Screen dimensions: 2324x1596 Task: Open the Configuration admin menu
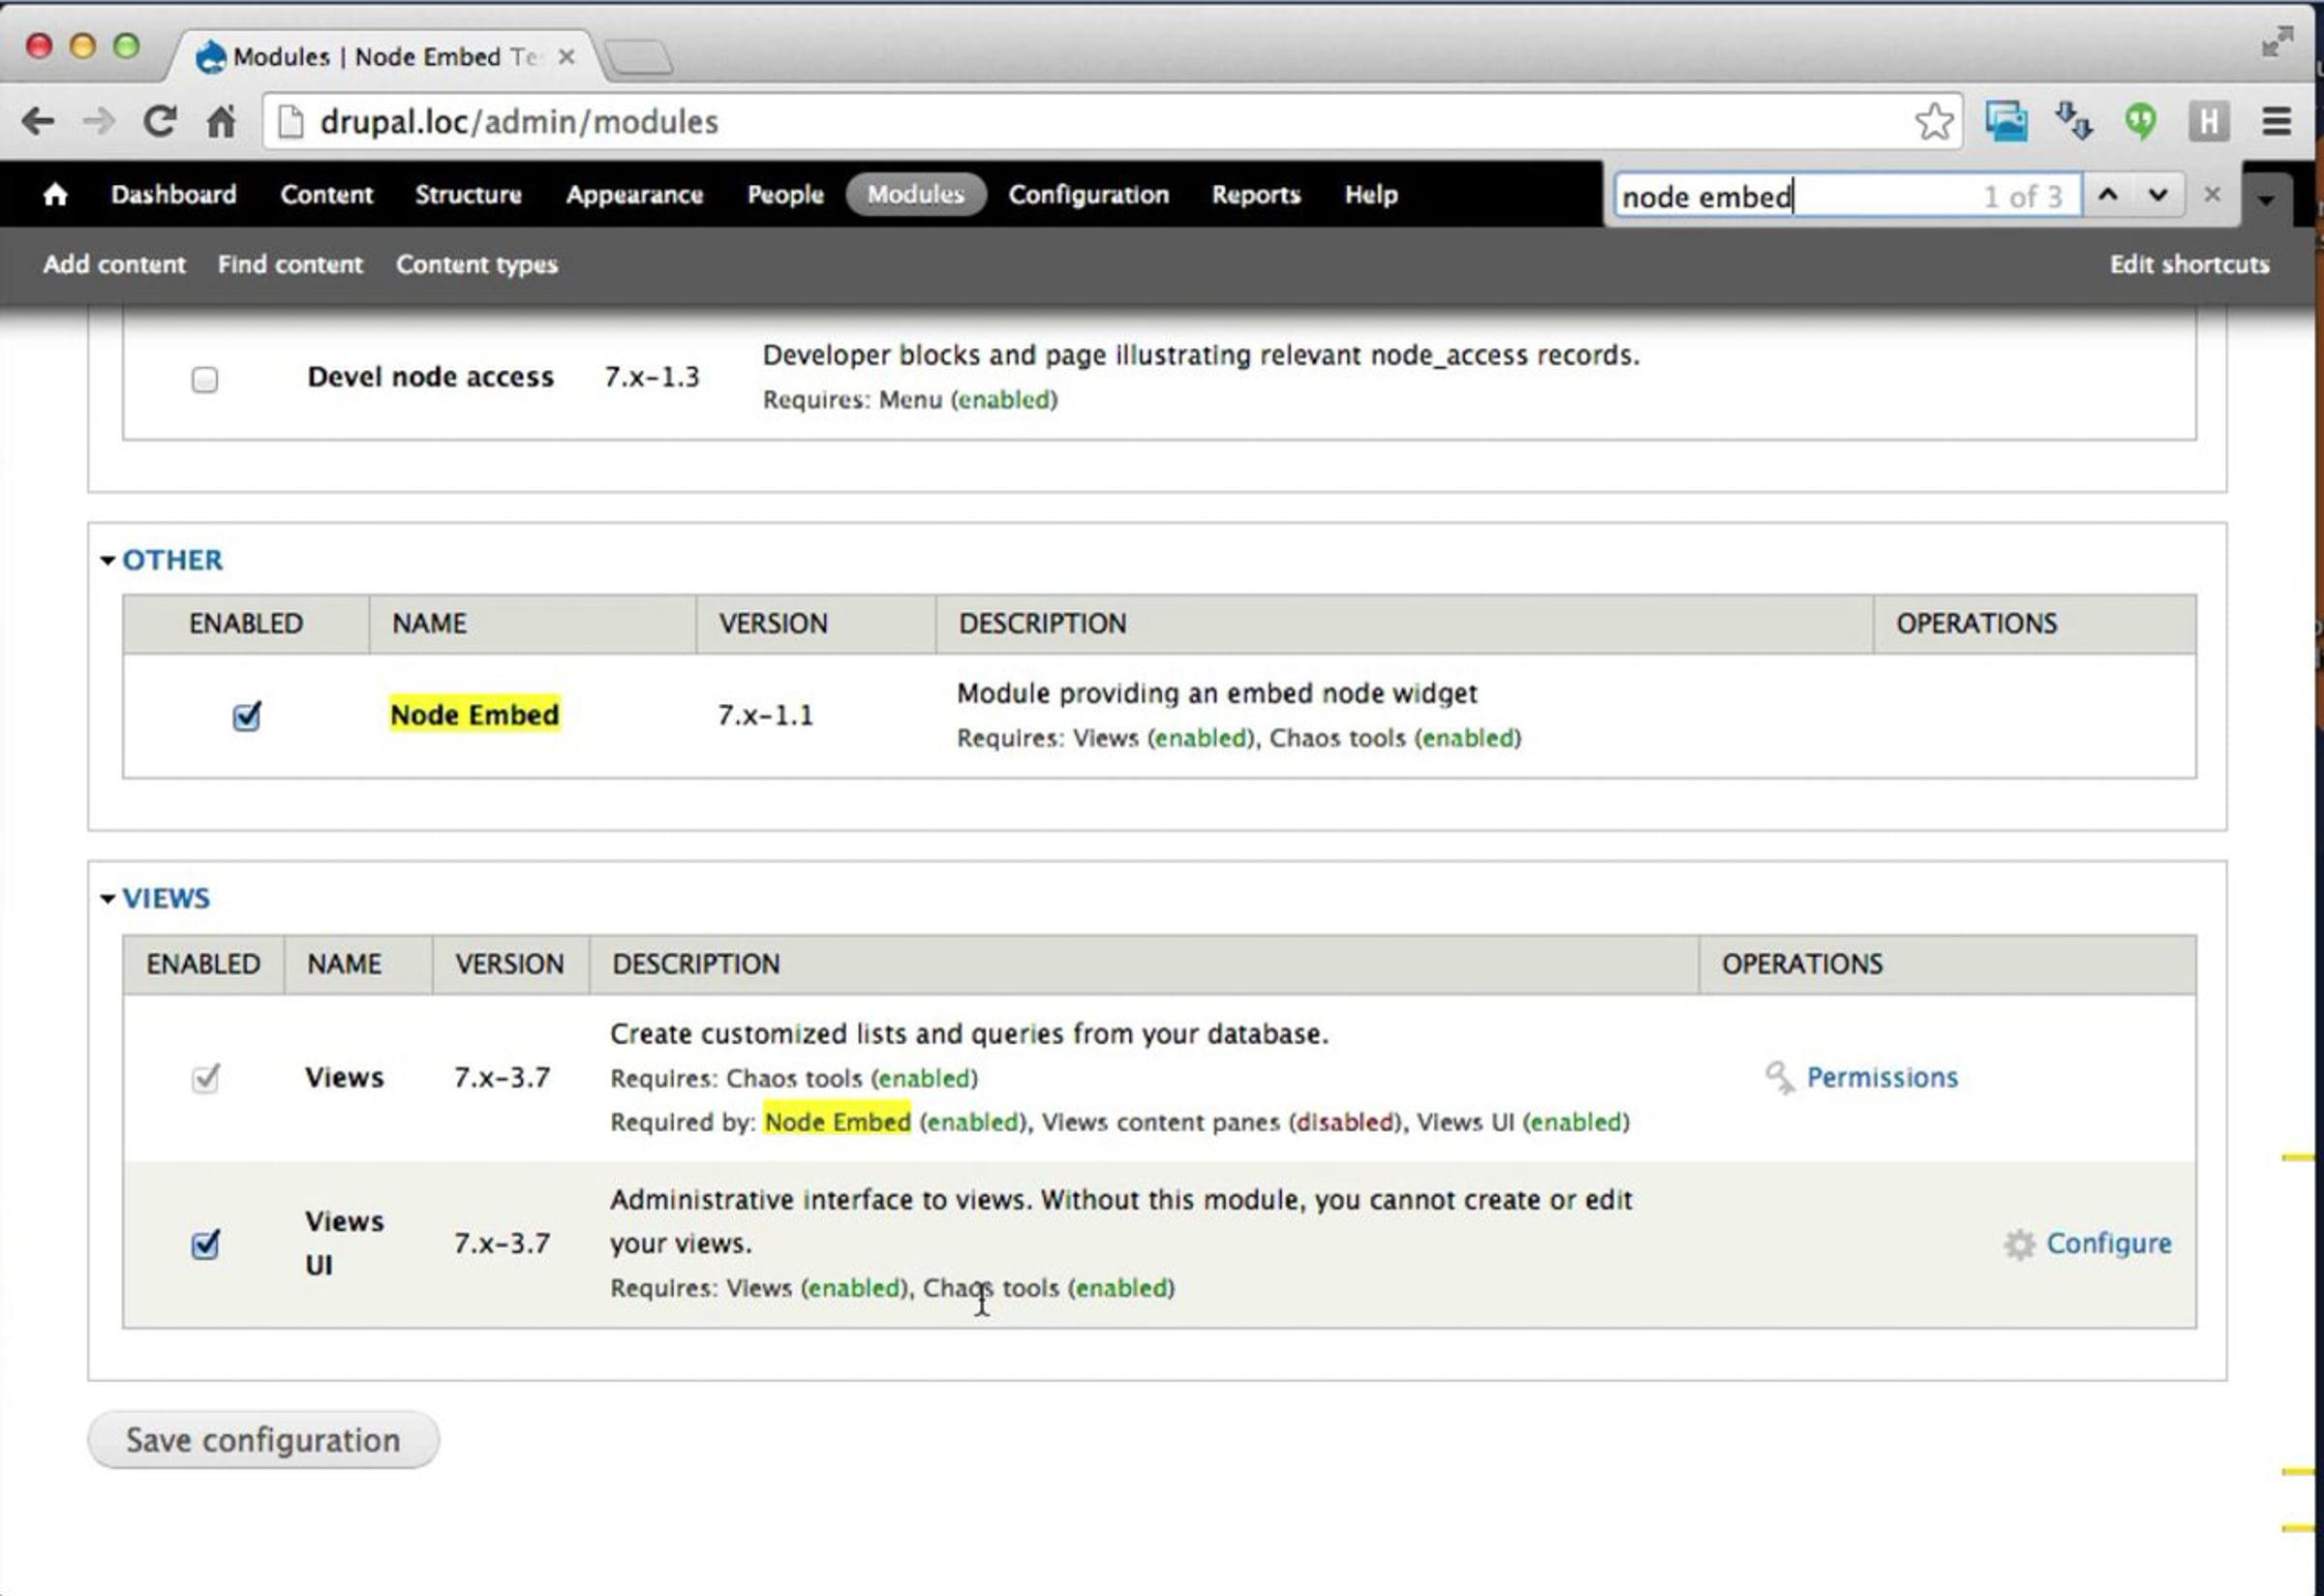1088,195
